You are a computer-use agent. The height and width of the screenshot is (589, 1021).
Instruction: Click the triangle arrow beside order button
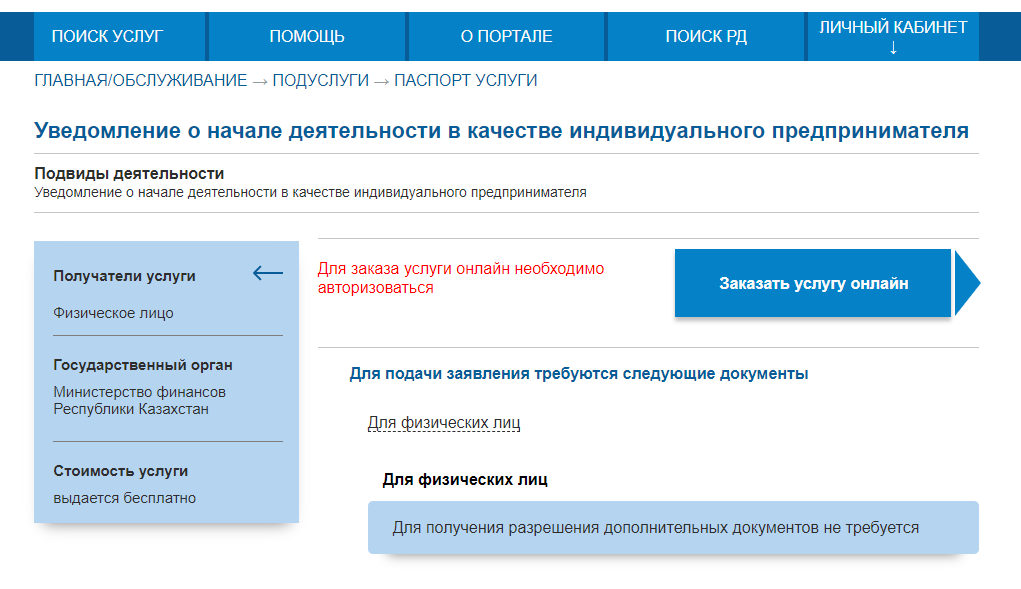coord(968,284)
